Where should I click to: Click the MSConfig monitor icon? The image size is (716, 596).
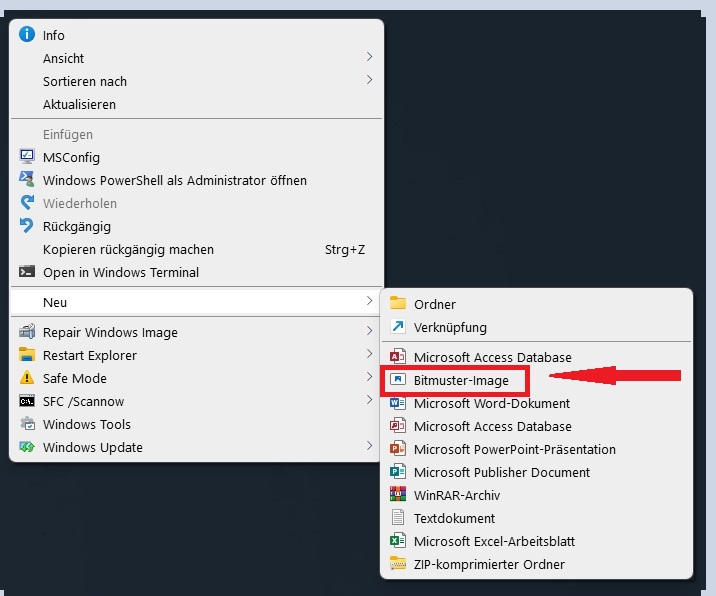pos(26,156)
